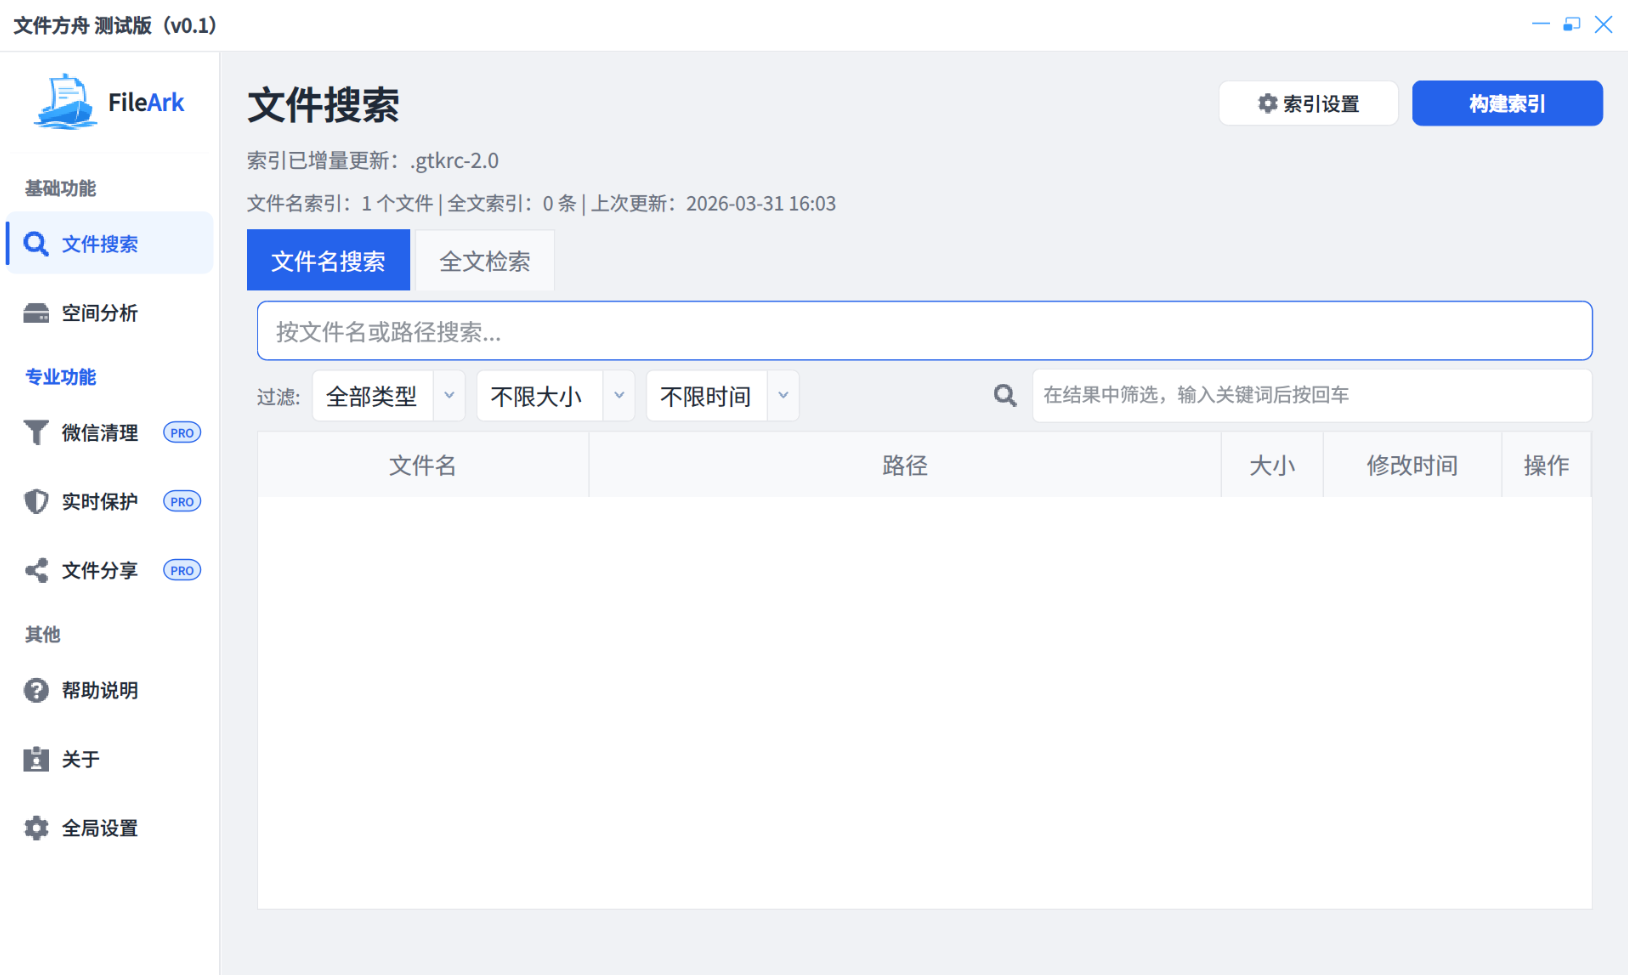Select the 实时保护 shield icon
Screen dimensions: 1628x975
tap(36, 501)
